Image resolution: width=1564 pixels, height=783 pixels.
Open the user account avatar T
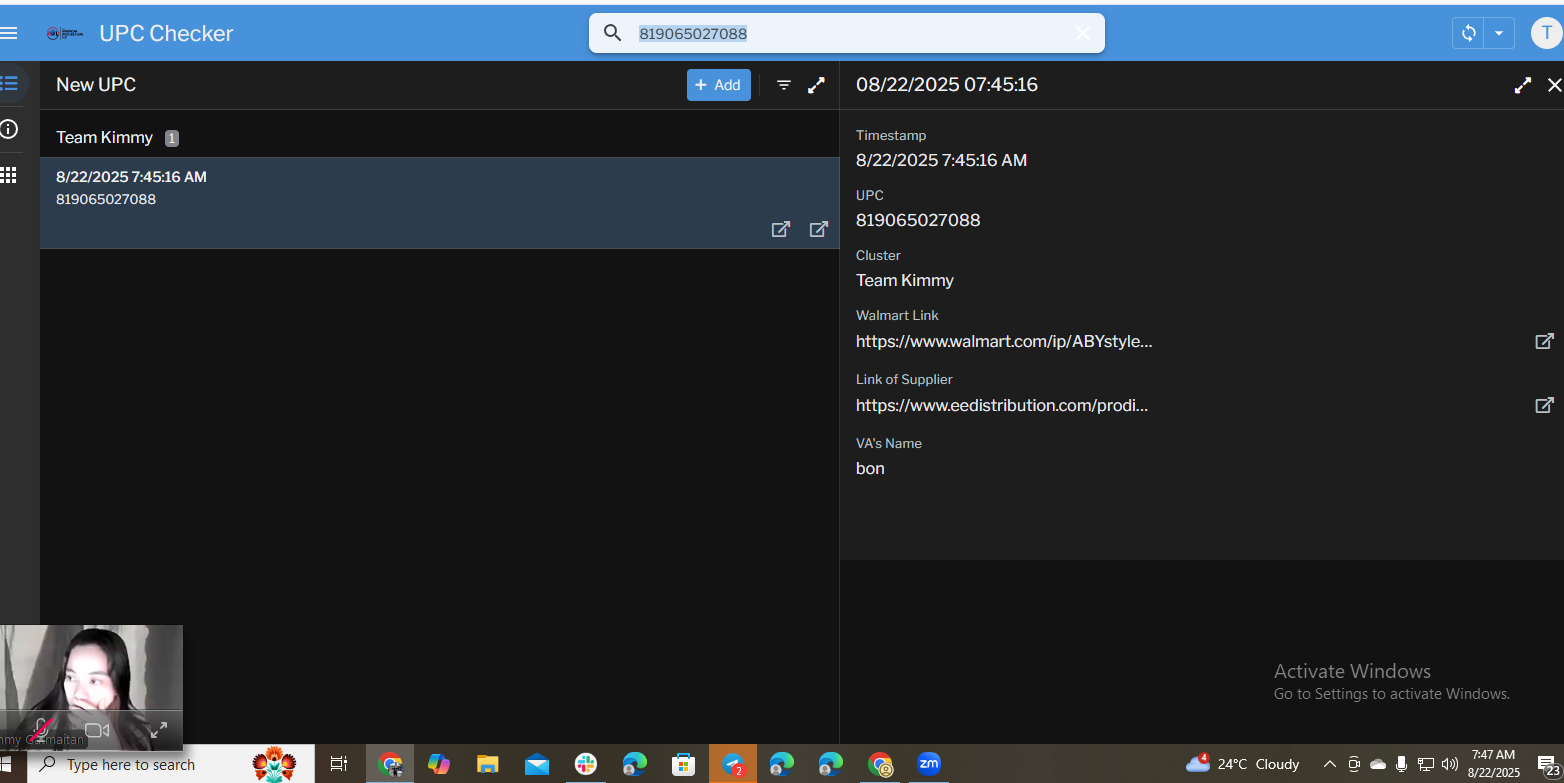[1546, 33]
